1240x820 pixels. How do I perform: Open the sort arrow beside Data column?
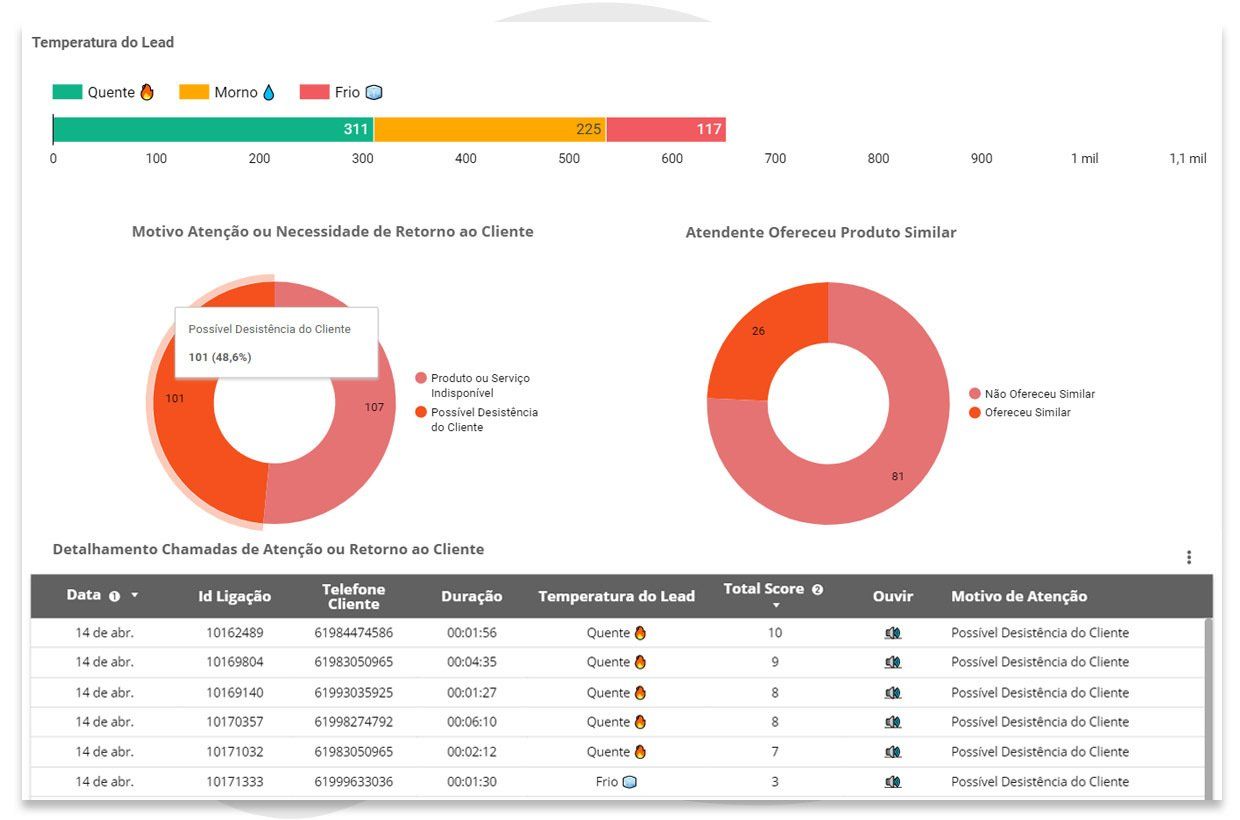pyautogui.click(x=134, y=595)
